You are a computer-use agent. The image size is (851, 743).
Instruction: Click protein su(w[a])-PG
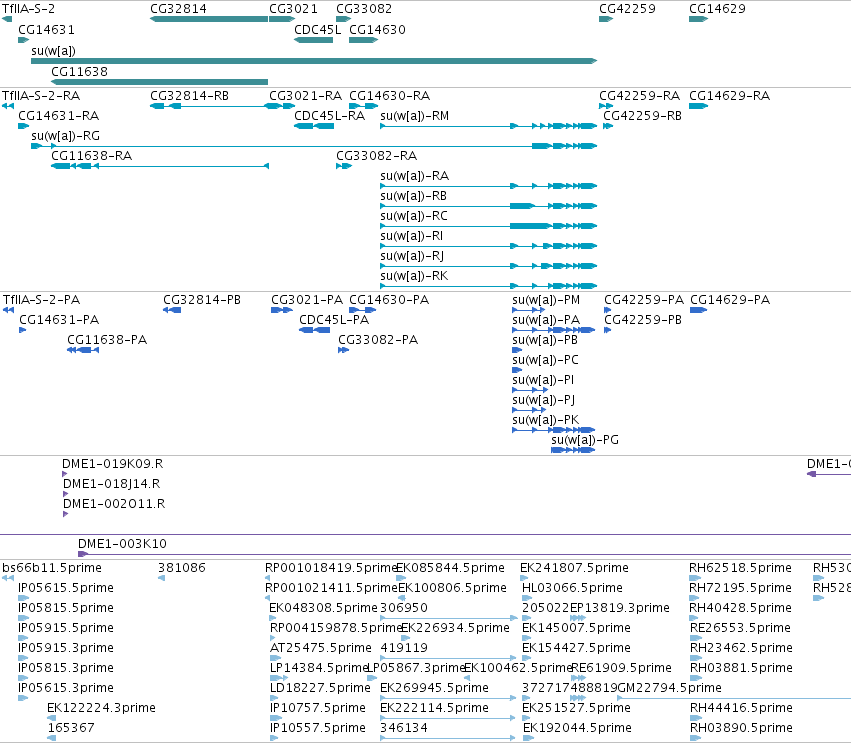click(573, 450)
